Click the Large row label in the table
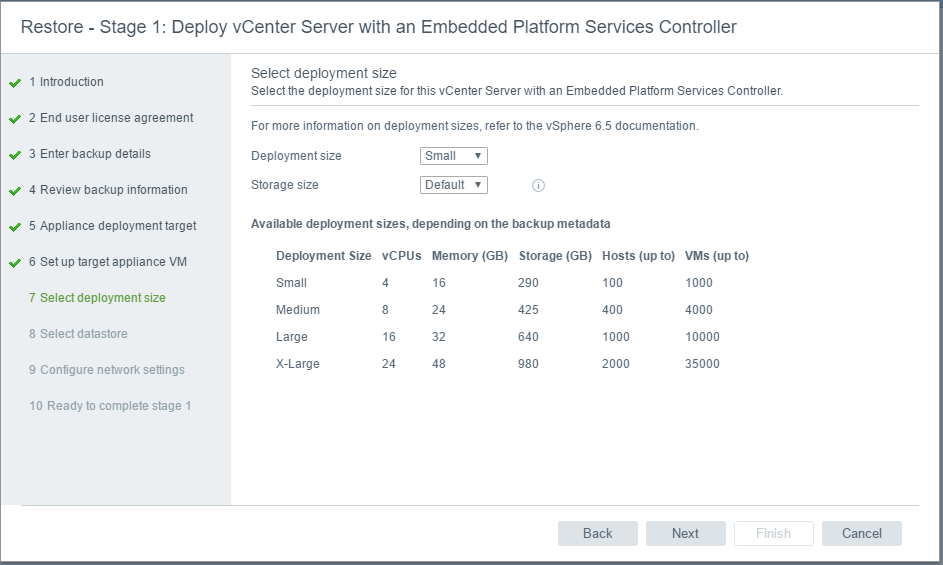 292,337
